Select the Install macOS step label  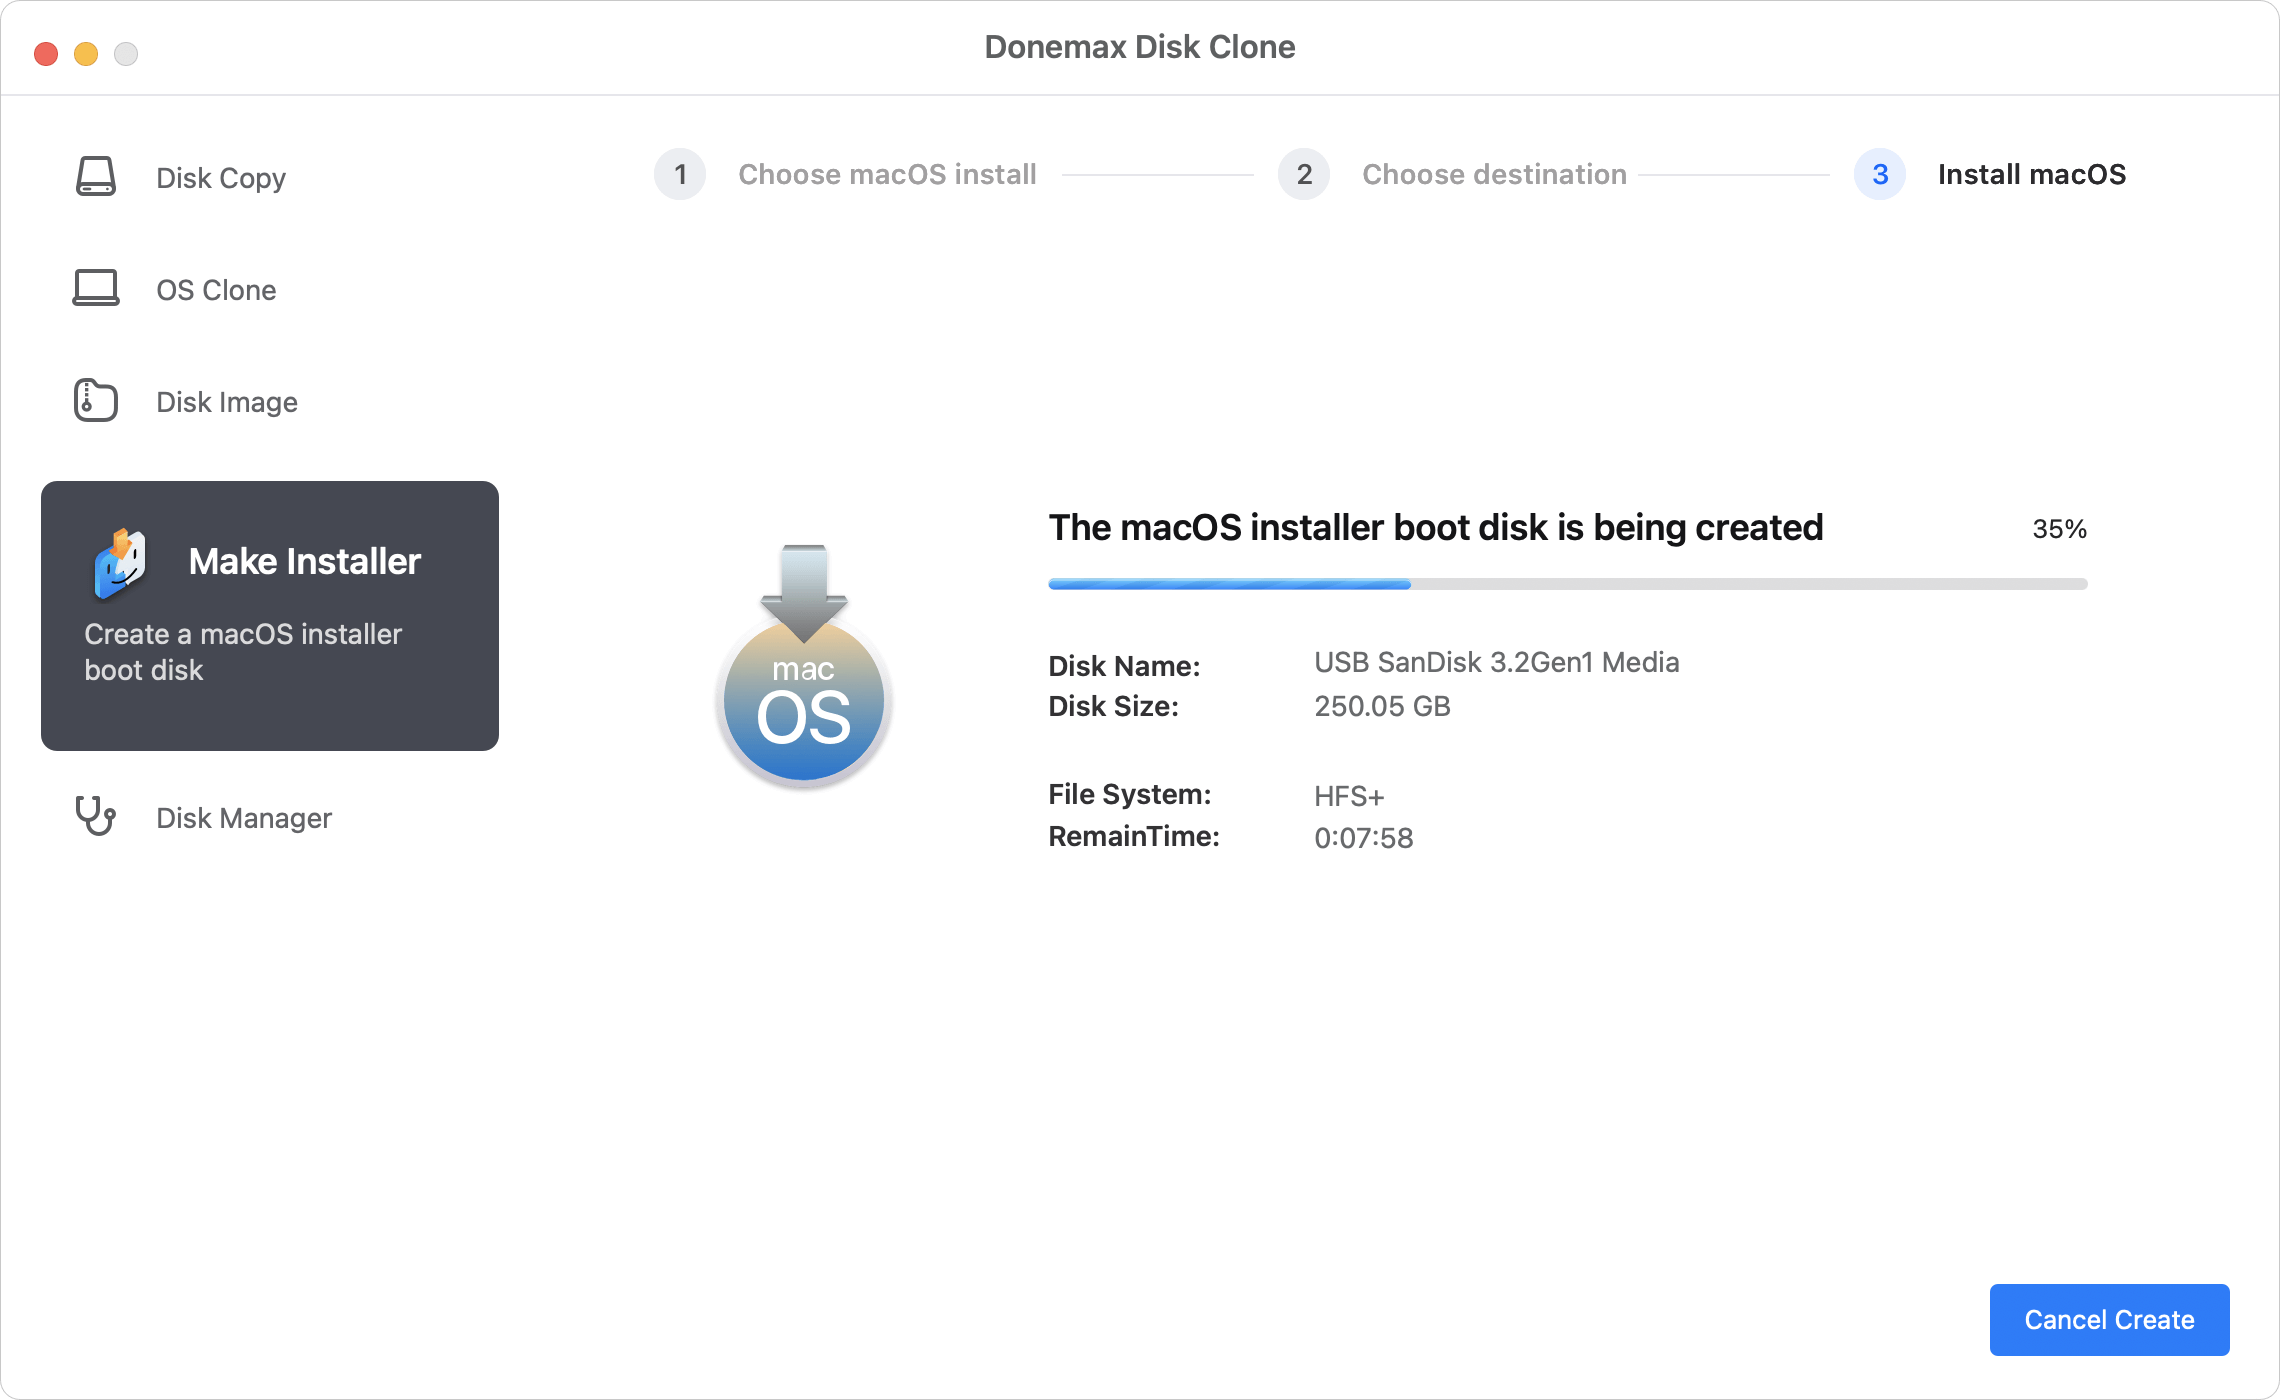[2030, 173]
